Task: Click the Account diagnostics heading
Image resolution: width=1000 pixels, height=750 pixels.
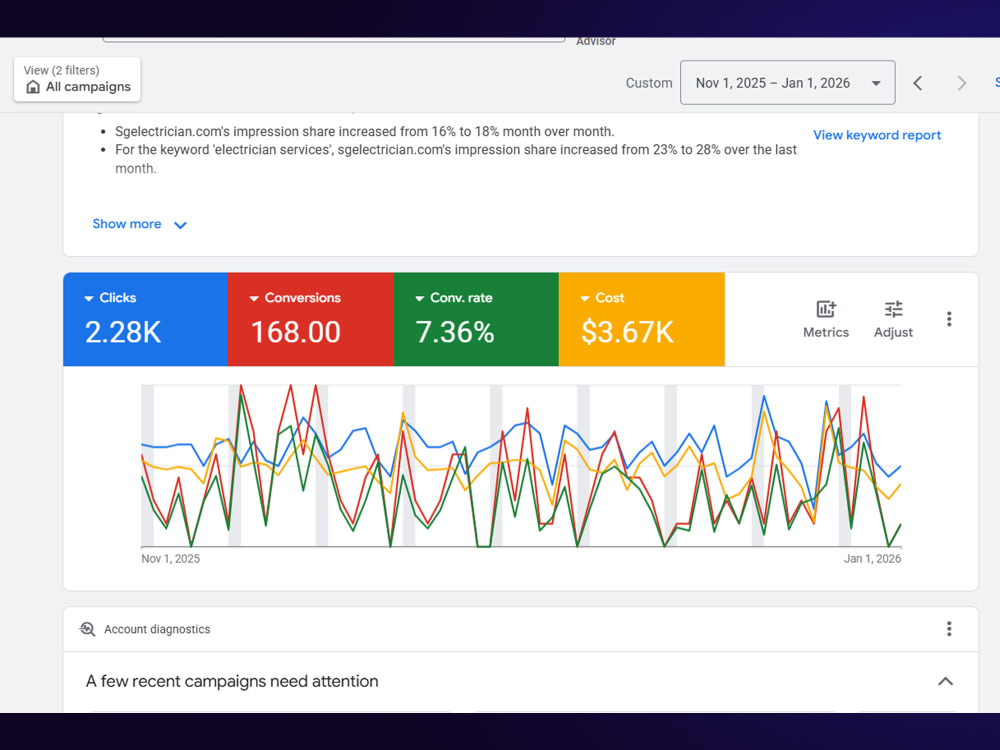Action: 157,629
